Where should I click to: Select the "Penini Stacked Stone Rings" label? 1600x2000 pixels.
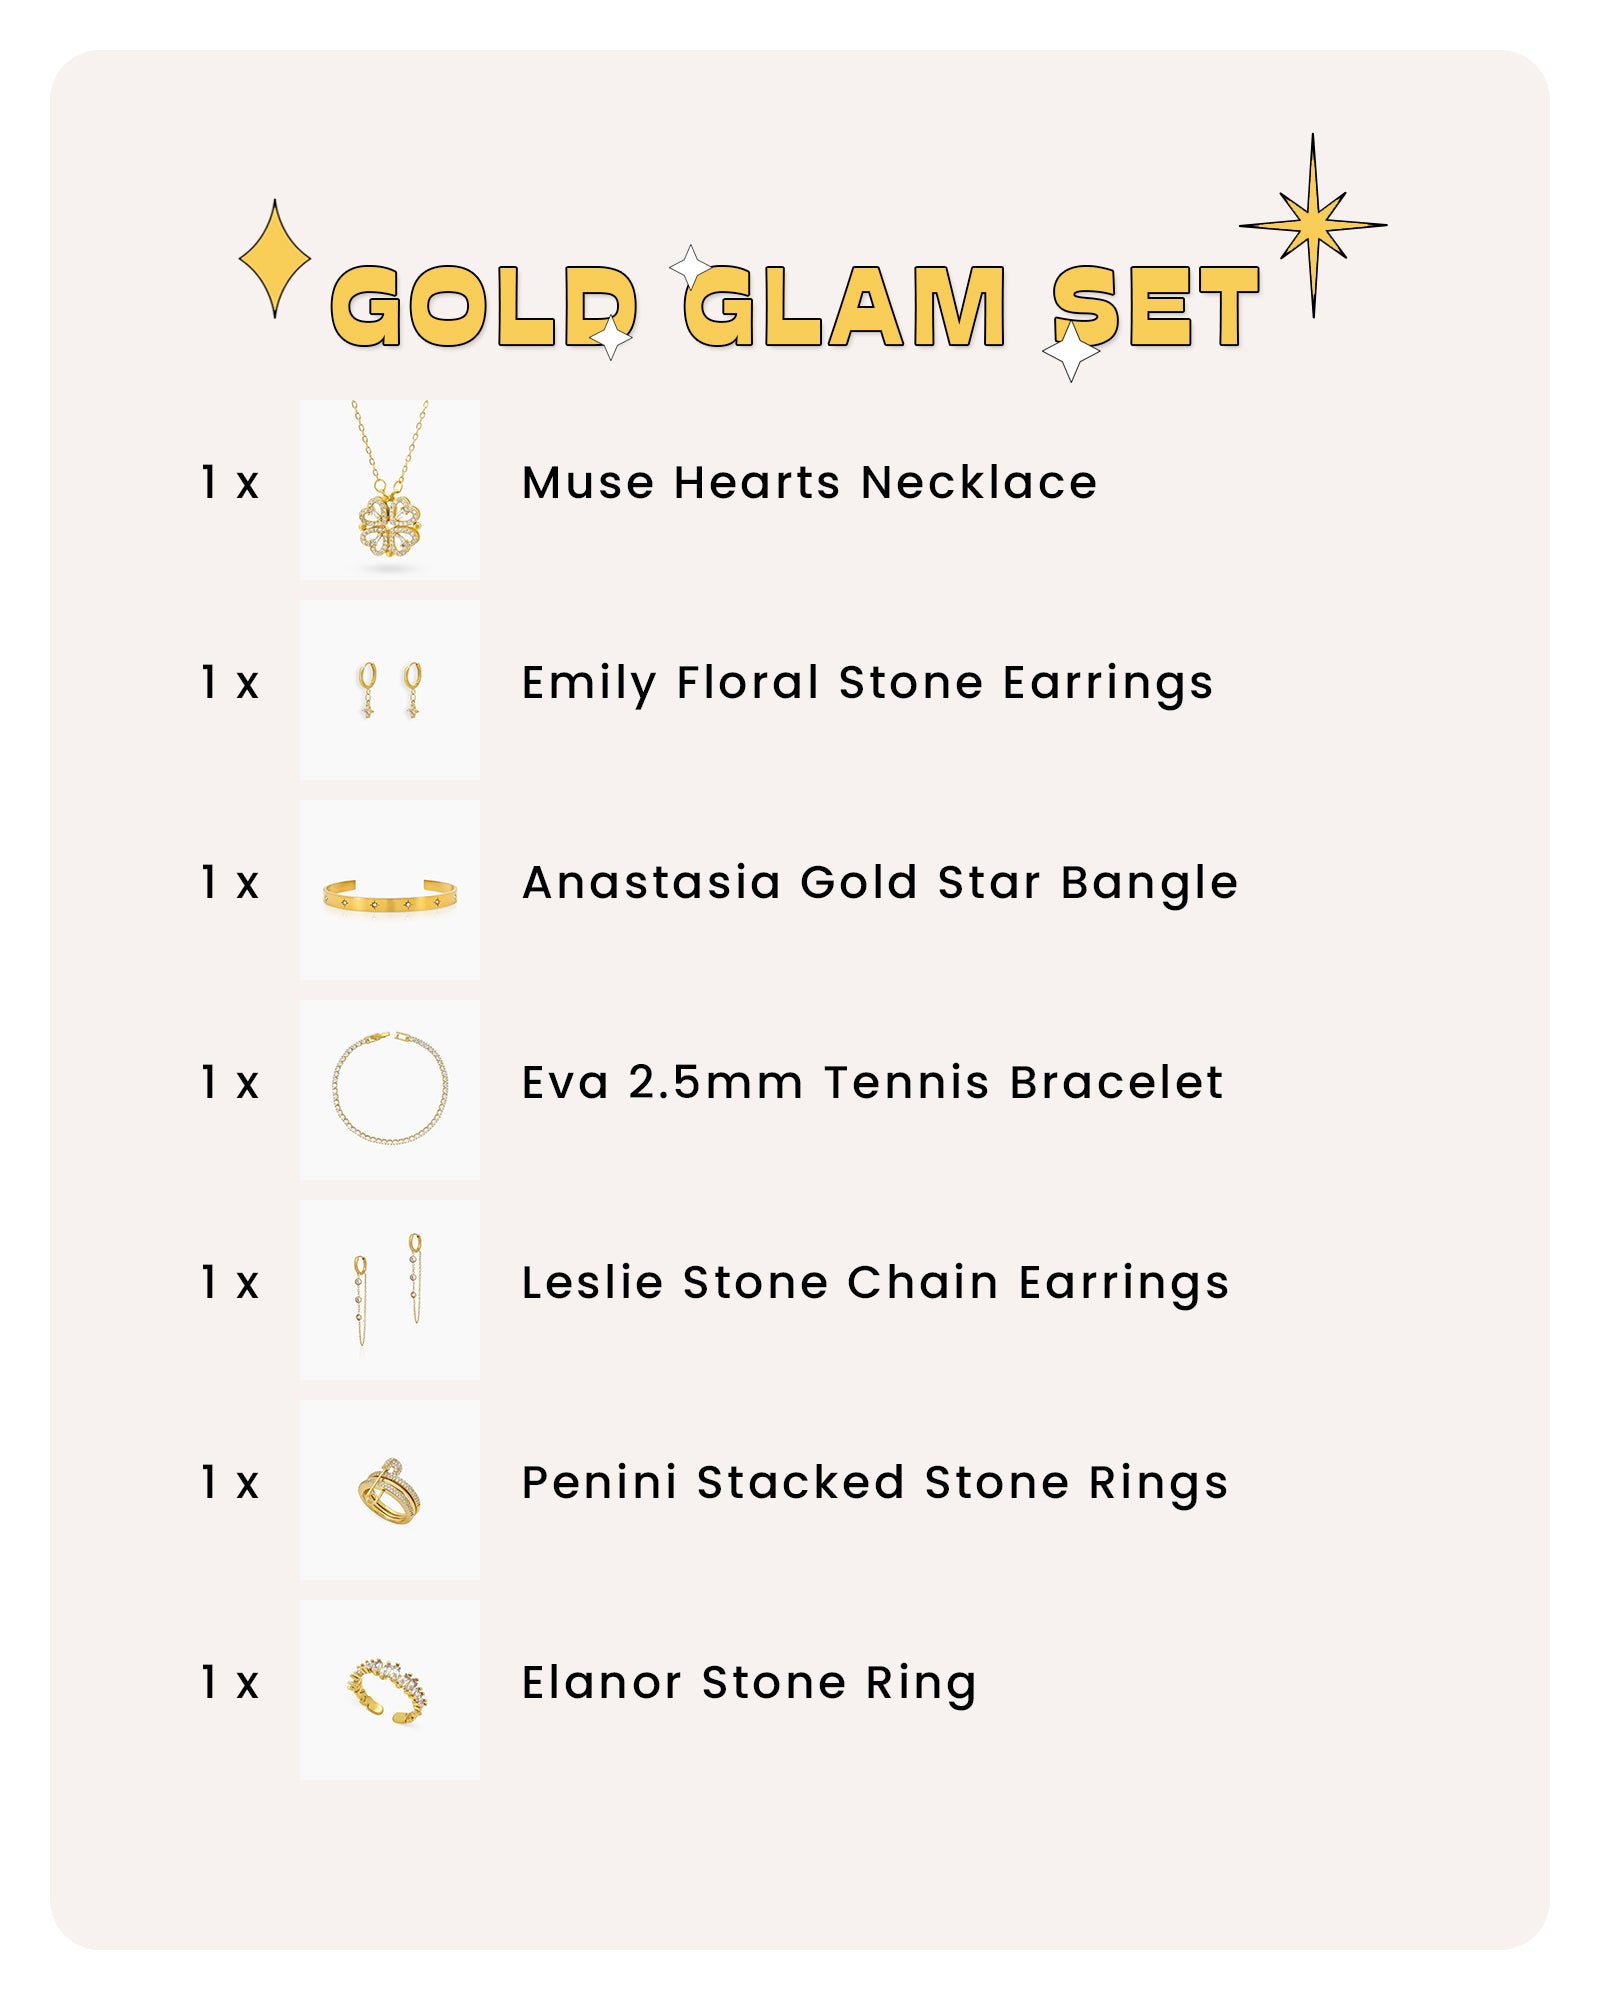click(874, 1483)
